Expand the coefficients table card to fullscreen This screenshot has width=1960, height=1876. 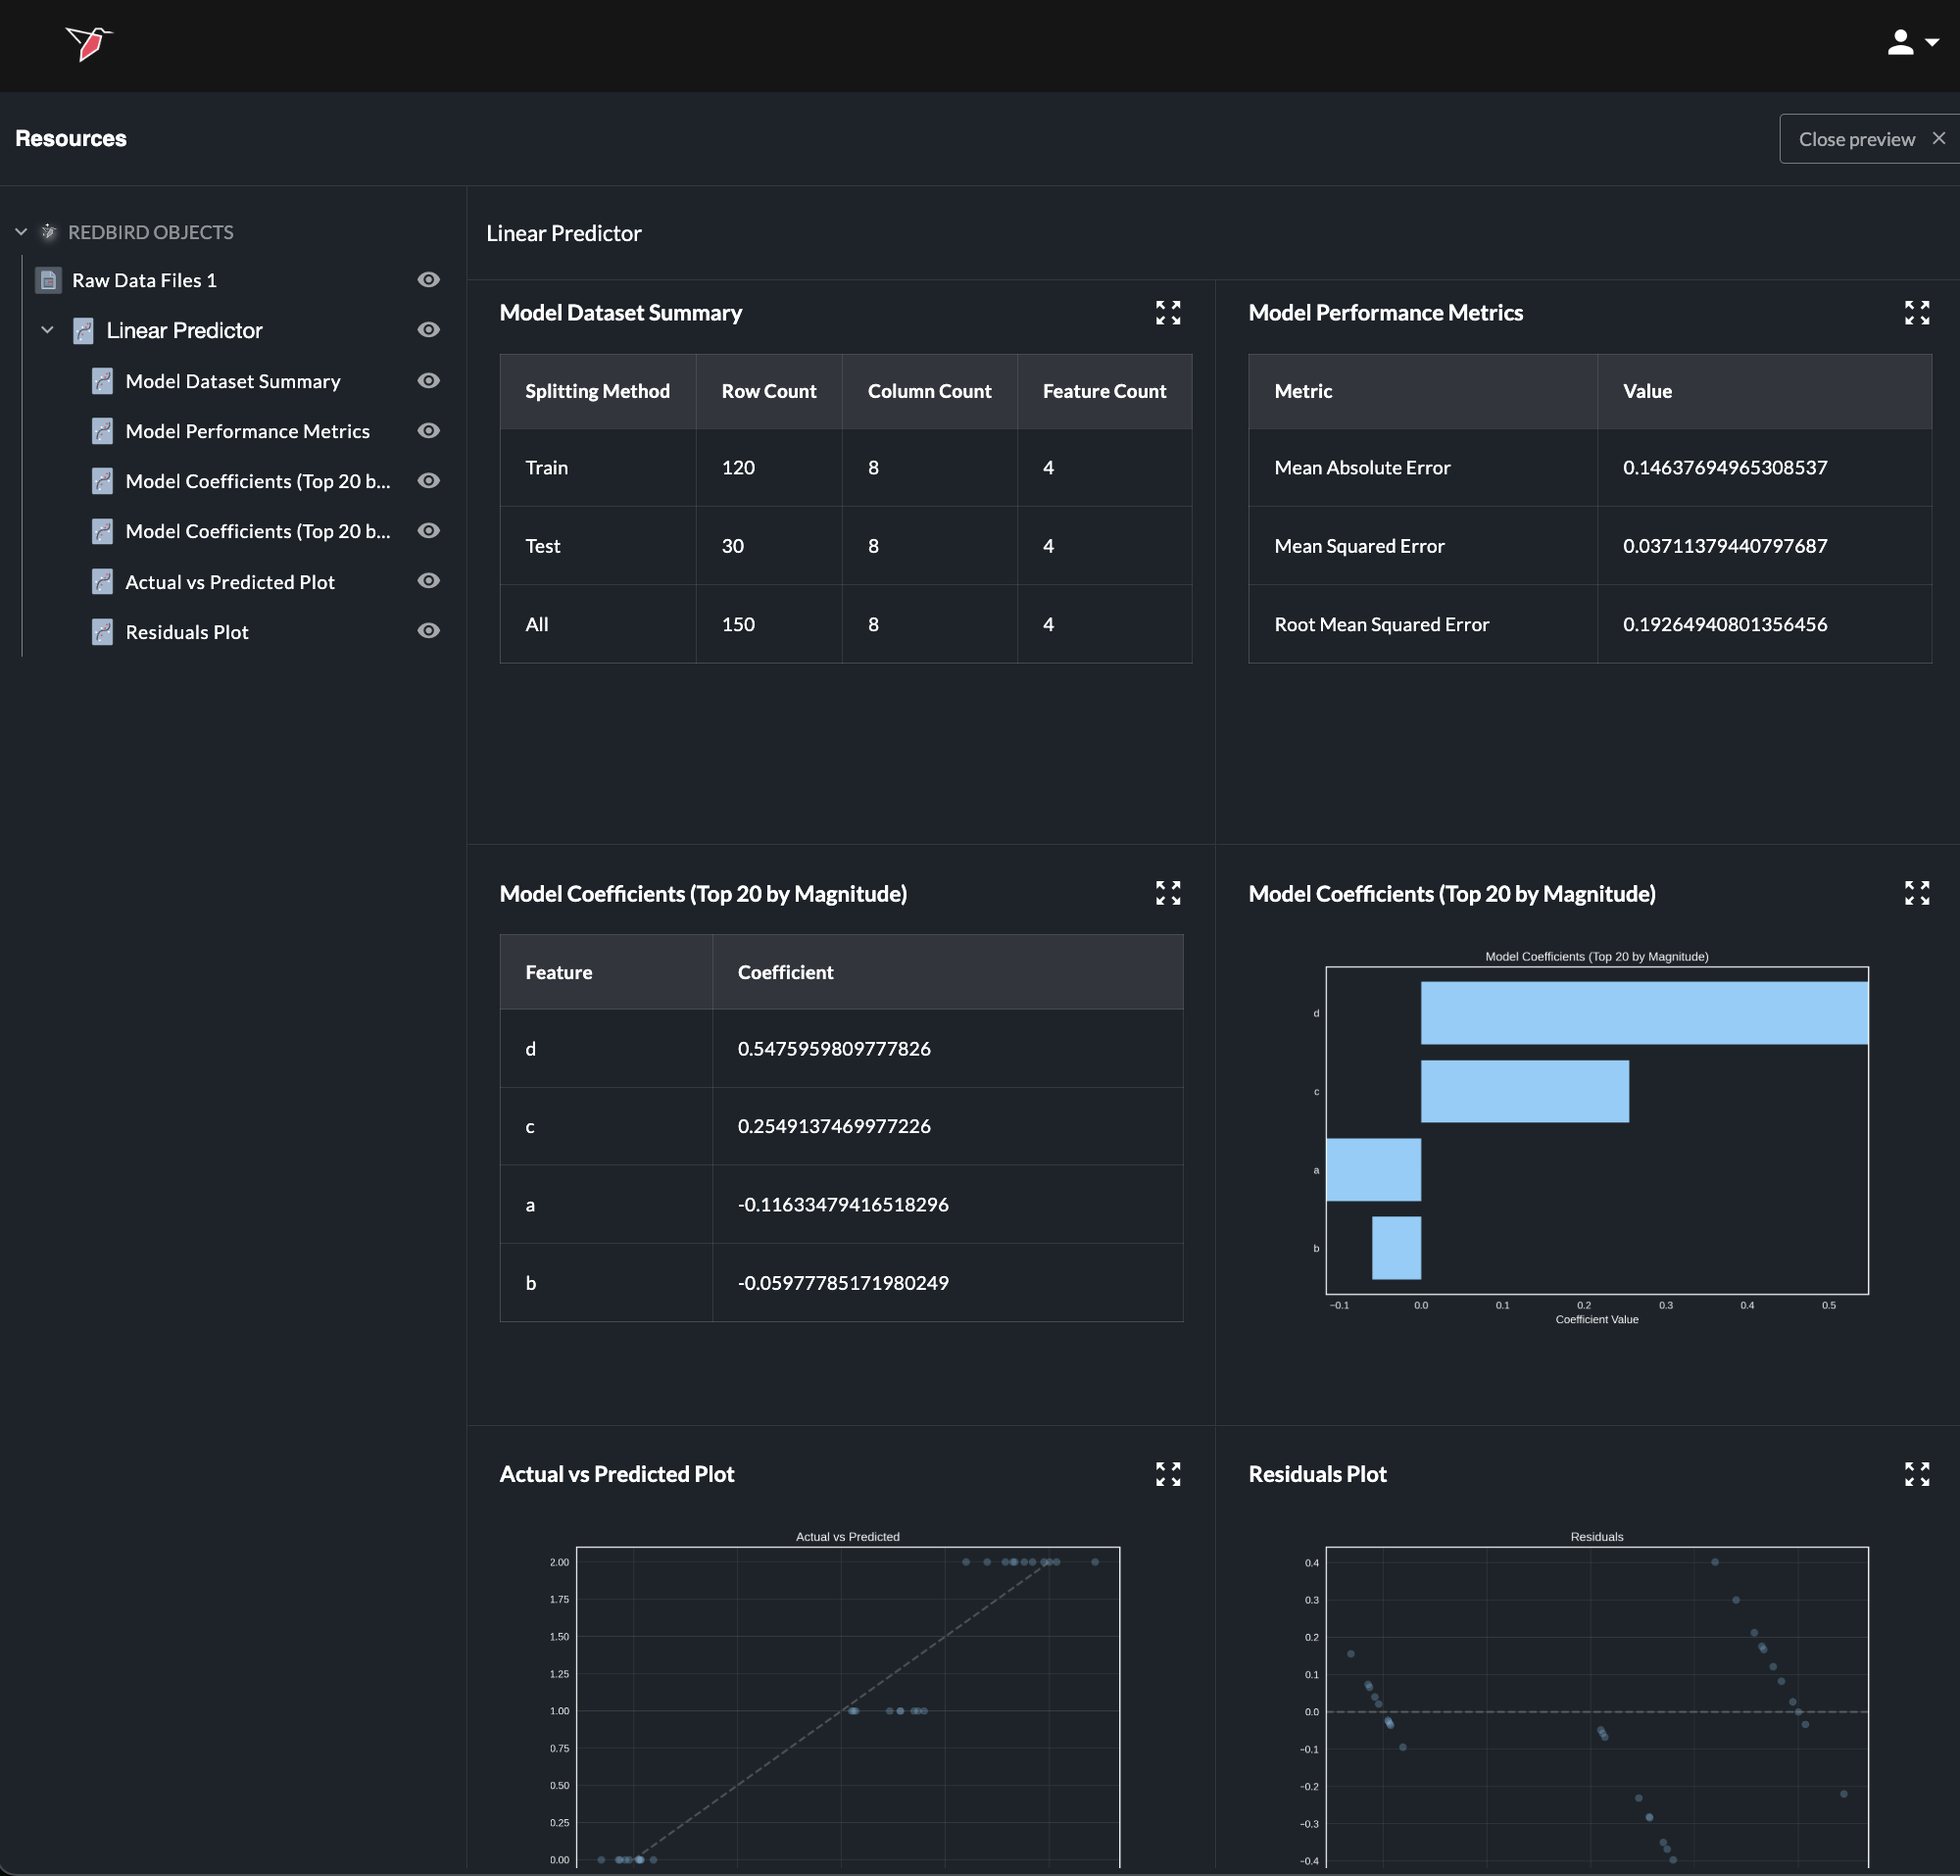[x=1167, y=893]
